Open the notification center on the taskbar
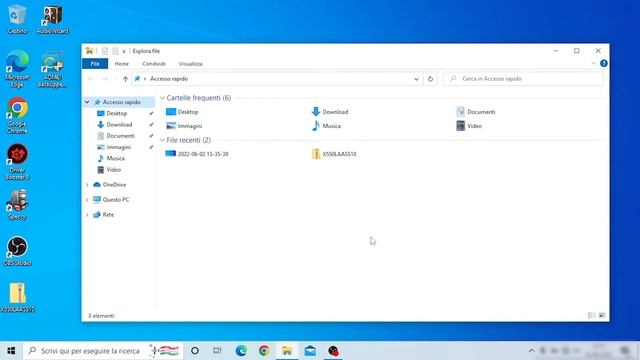640x360 pixels. [625, 351]
